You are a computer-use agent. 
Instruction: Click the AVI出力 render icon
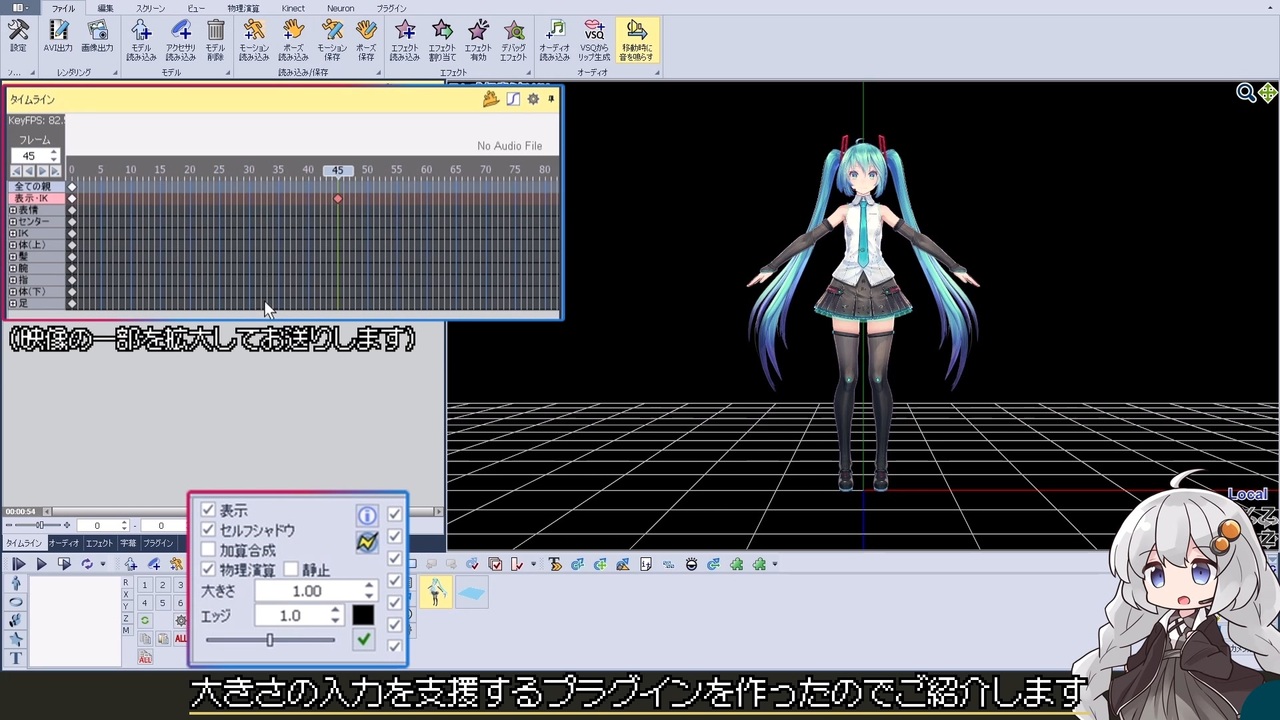tap(58, 38)
